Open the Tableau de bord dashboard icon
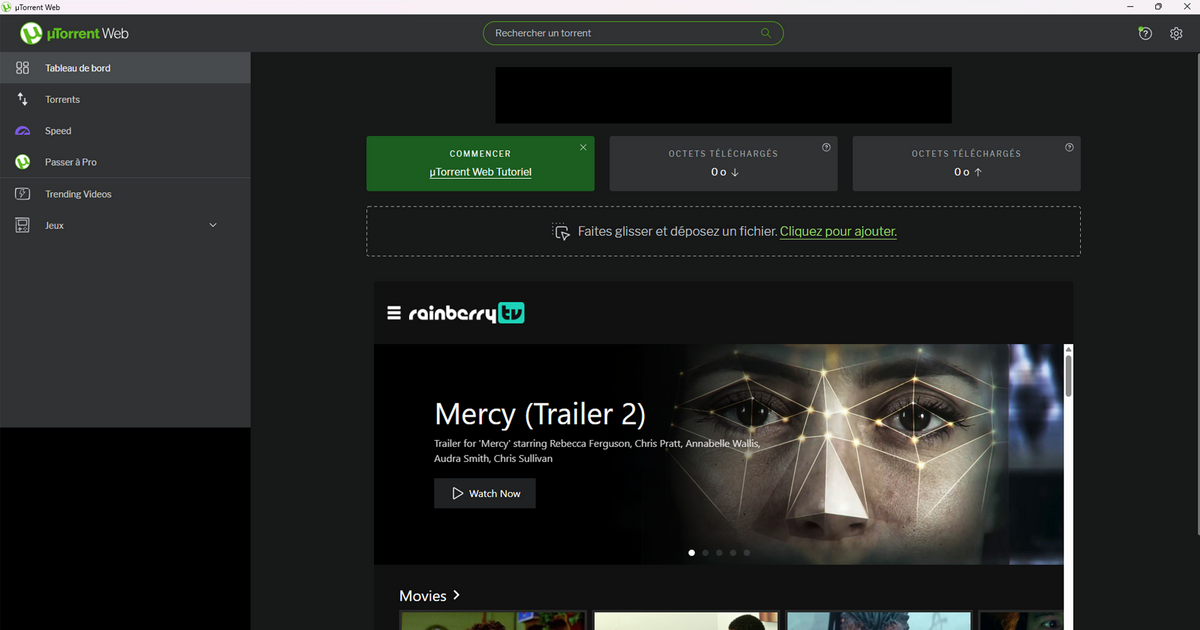Screen dimensions: 1200x630 pos(21,67)
